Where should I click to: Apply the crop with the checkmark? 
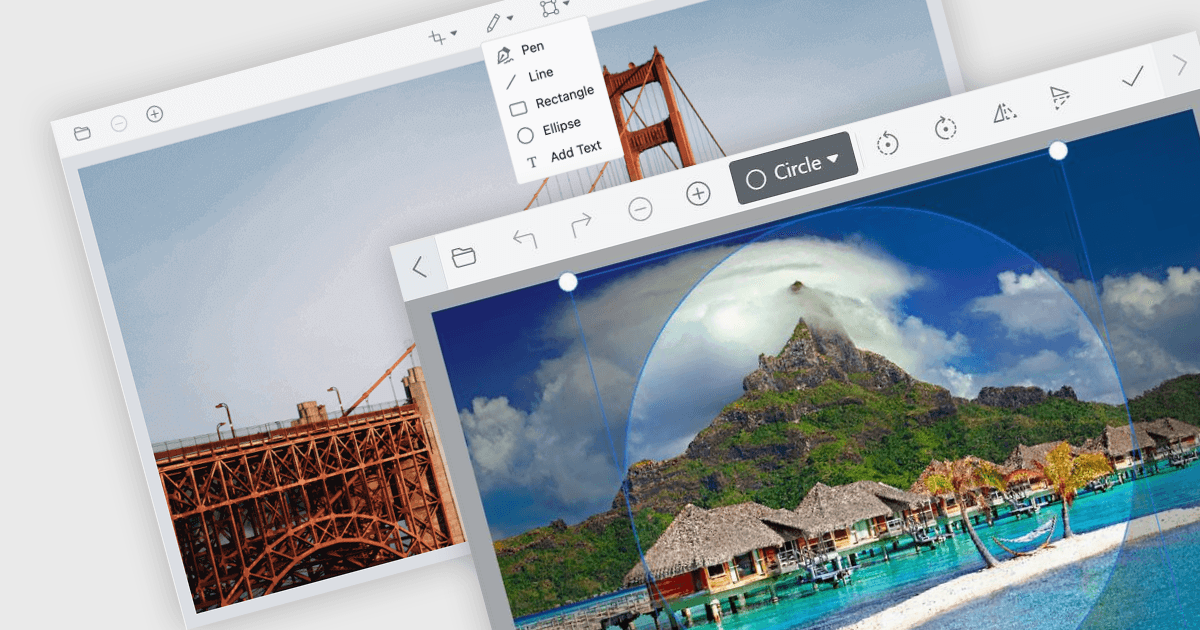[x=1132, y=77]
